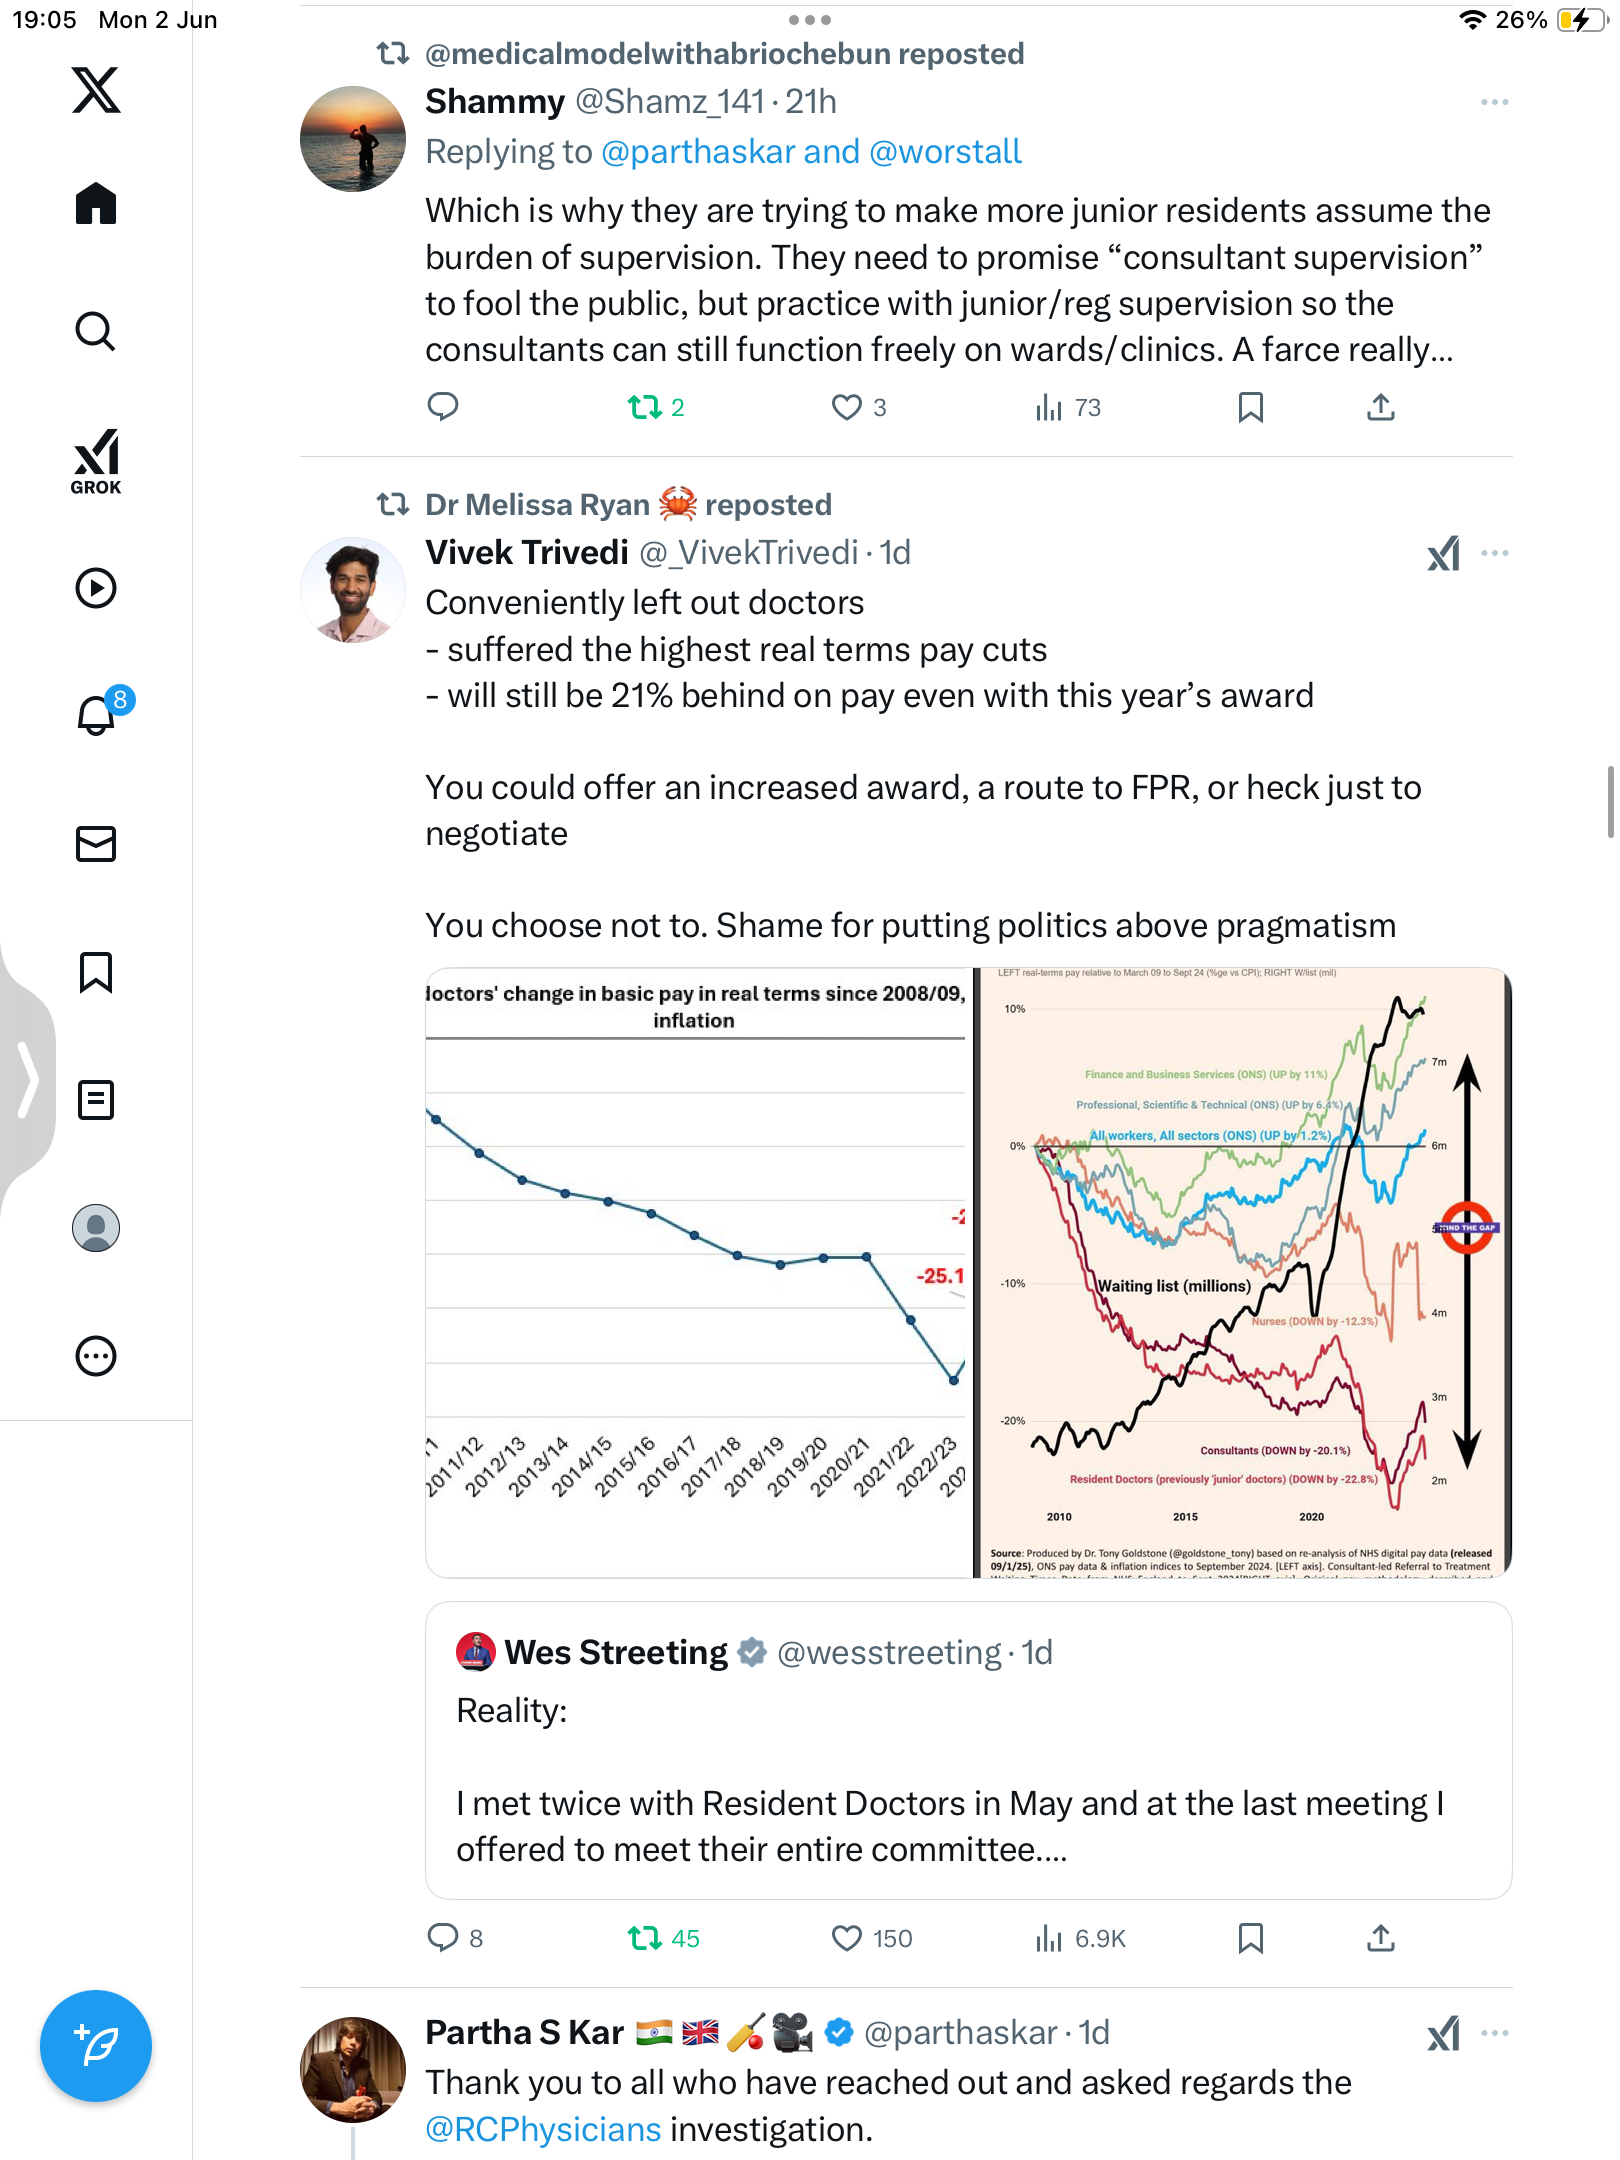Open the Profile item in the sidebar
1620x2160 pixels.
(96, 1228)
